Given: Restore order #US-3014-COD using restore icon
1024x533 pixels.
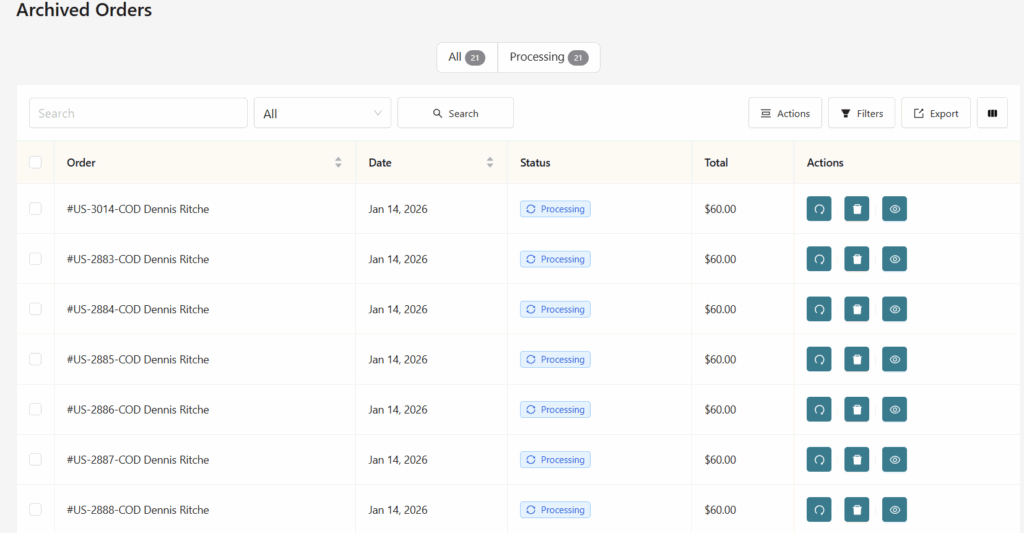Looking at the screenshot, I should 819,209.
